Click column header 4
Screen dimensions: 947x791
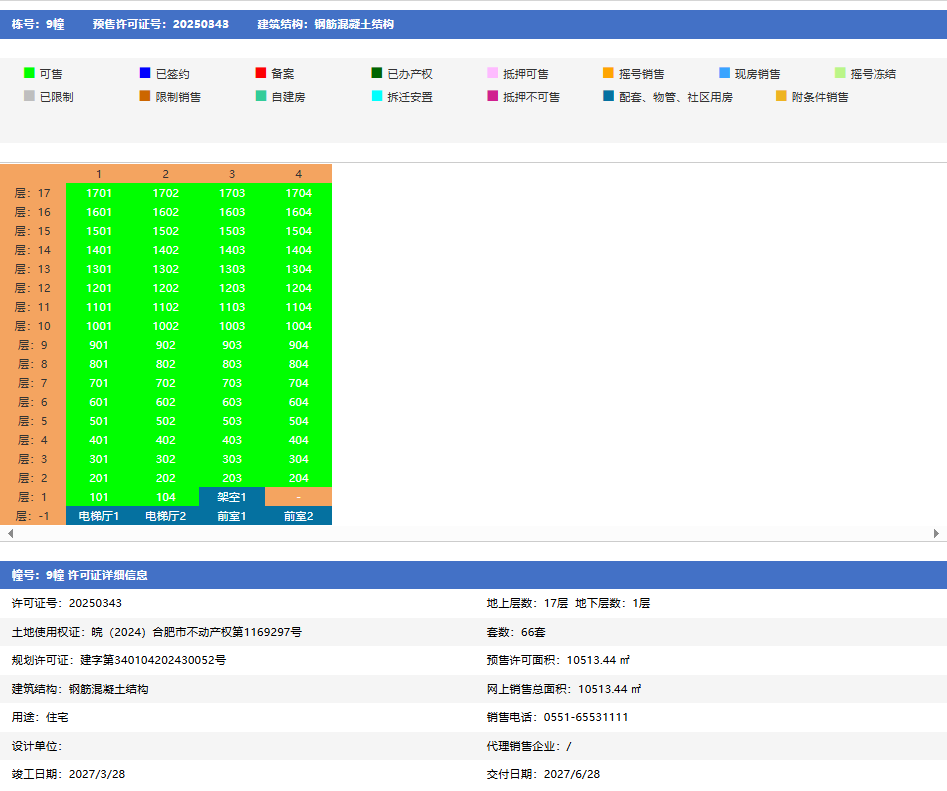[x=298, y=174]
